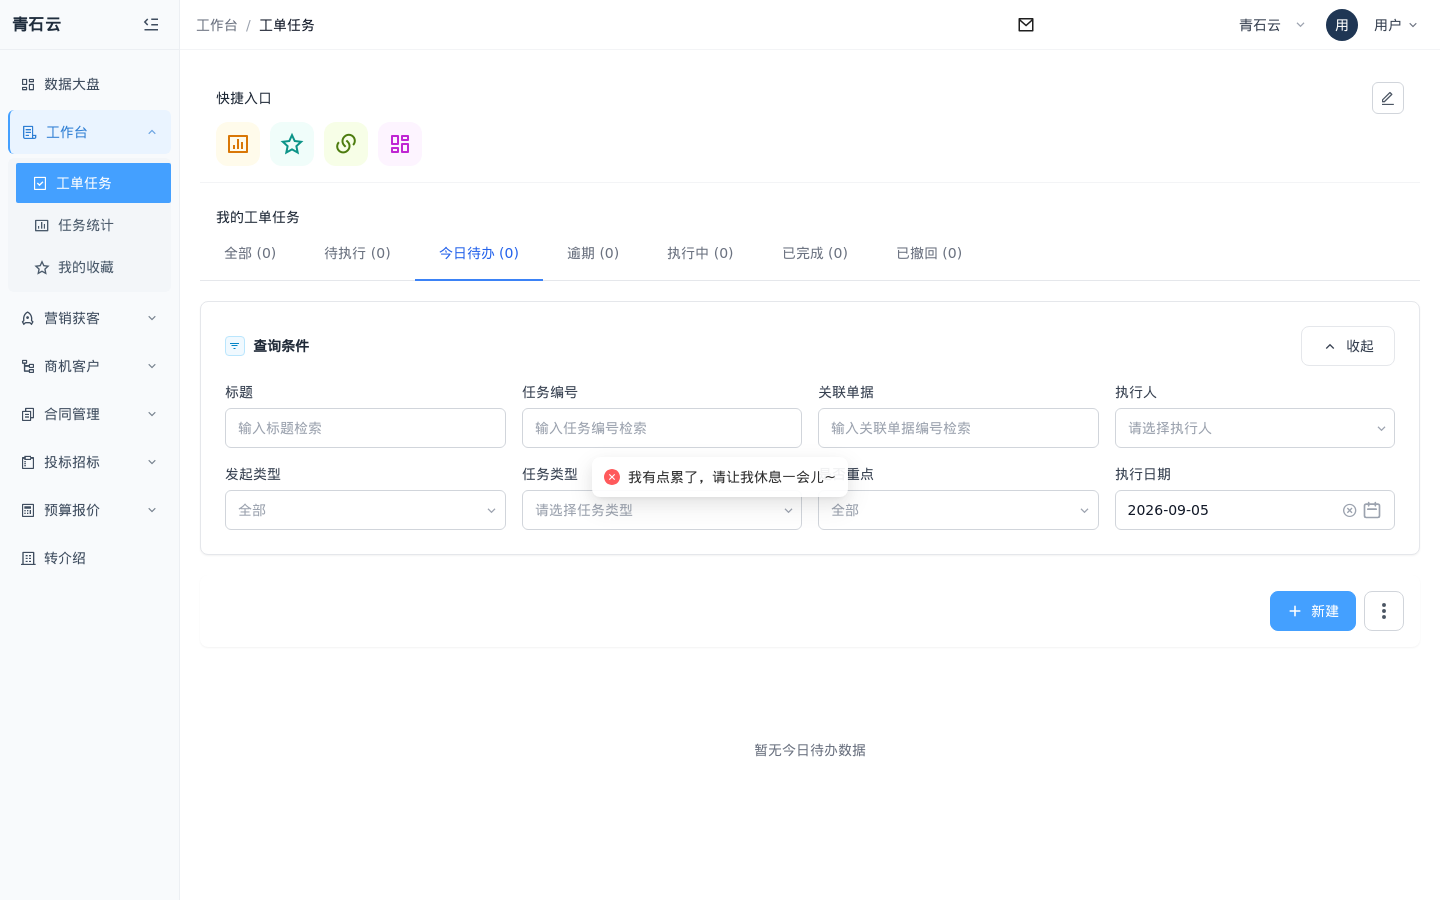Switch to the 全部 (0) tab

pos(250,253)
